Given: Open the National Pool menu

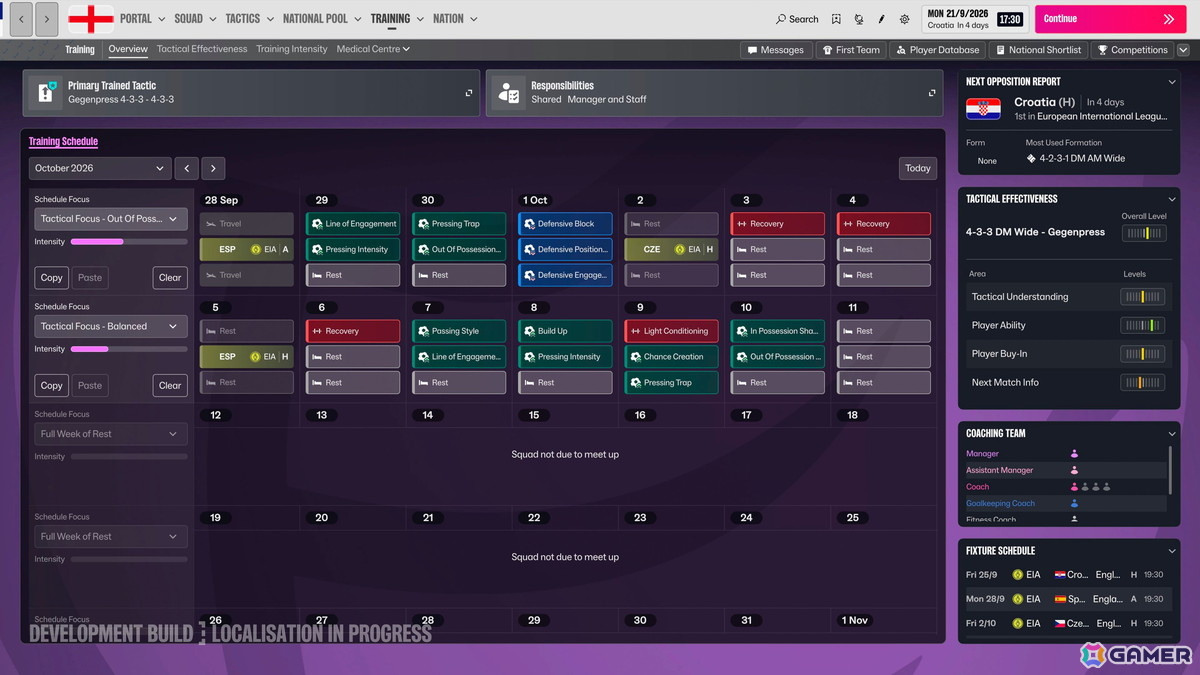Looking at the screenshot, I should tap(322, 19).
